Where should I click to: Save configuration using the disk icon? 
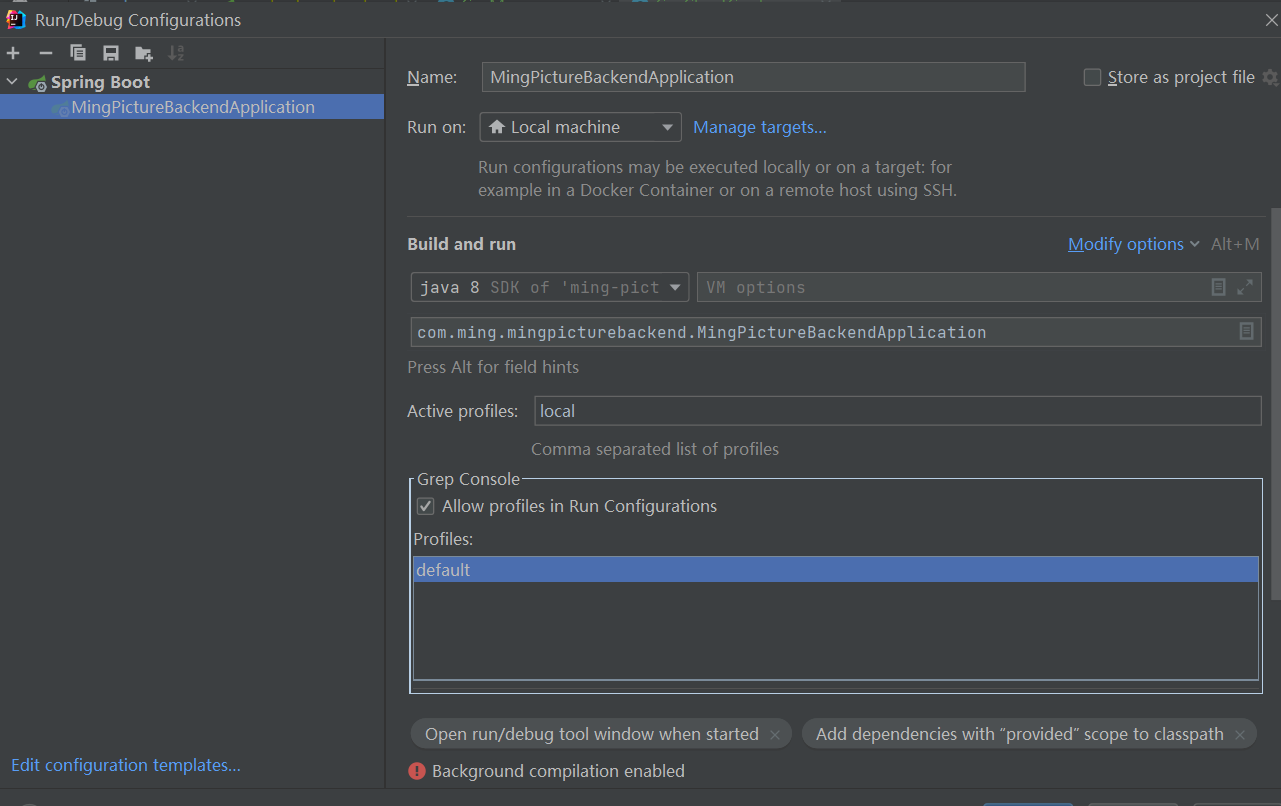111,53
